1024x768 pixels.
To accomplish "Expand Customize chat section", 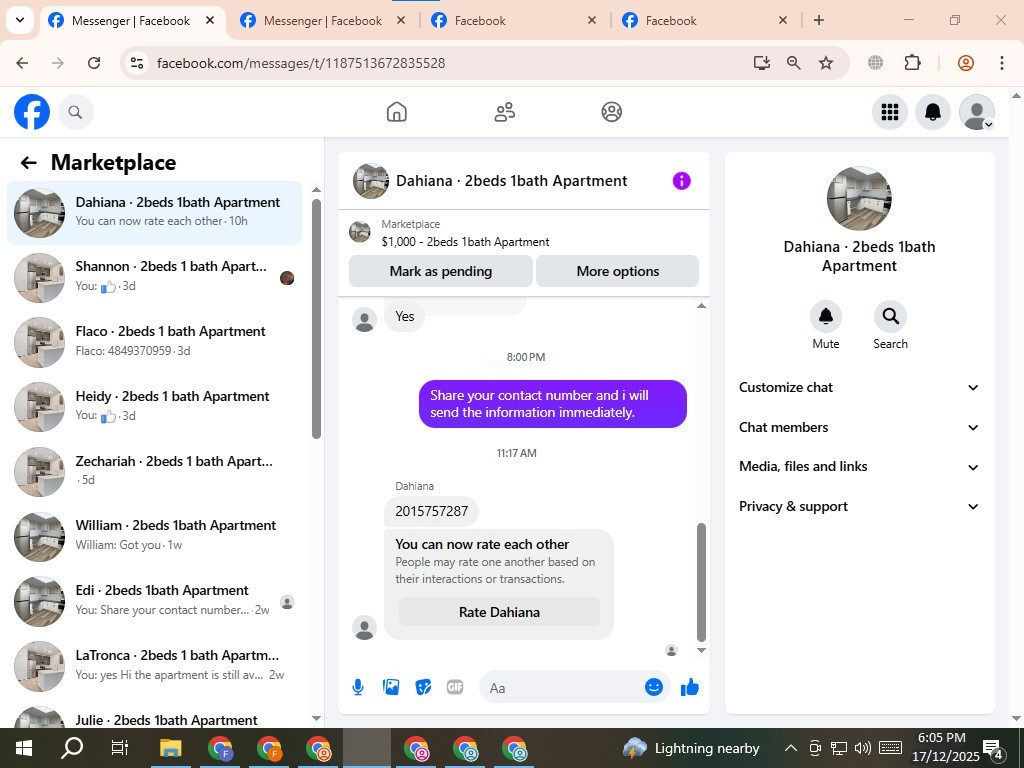I will [859, 387].
